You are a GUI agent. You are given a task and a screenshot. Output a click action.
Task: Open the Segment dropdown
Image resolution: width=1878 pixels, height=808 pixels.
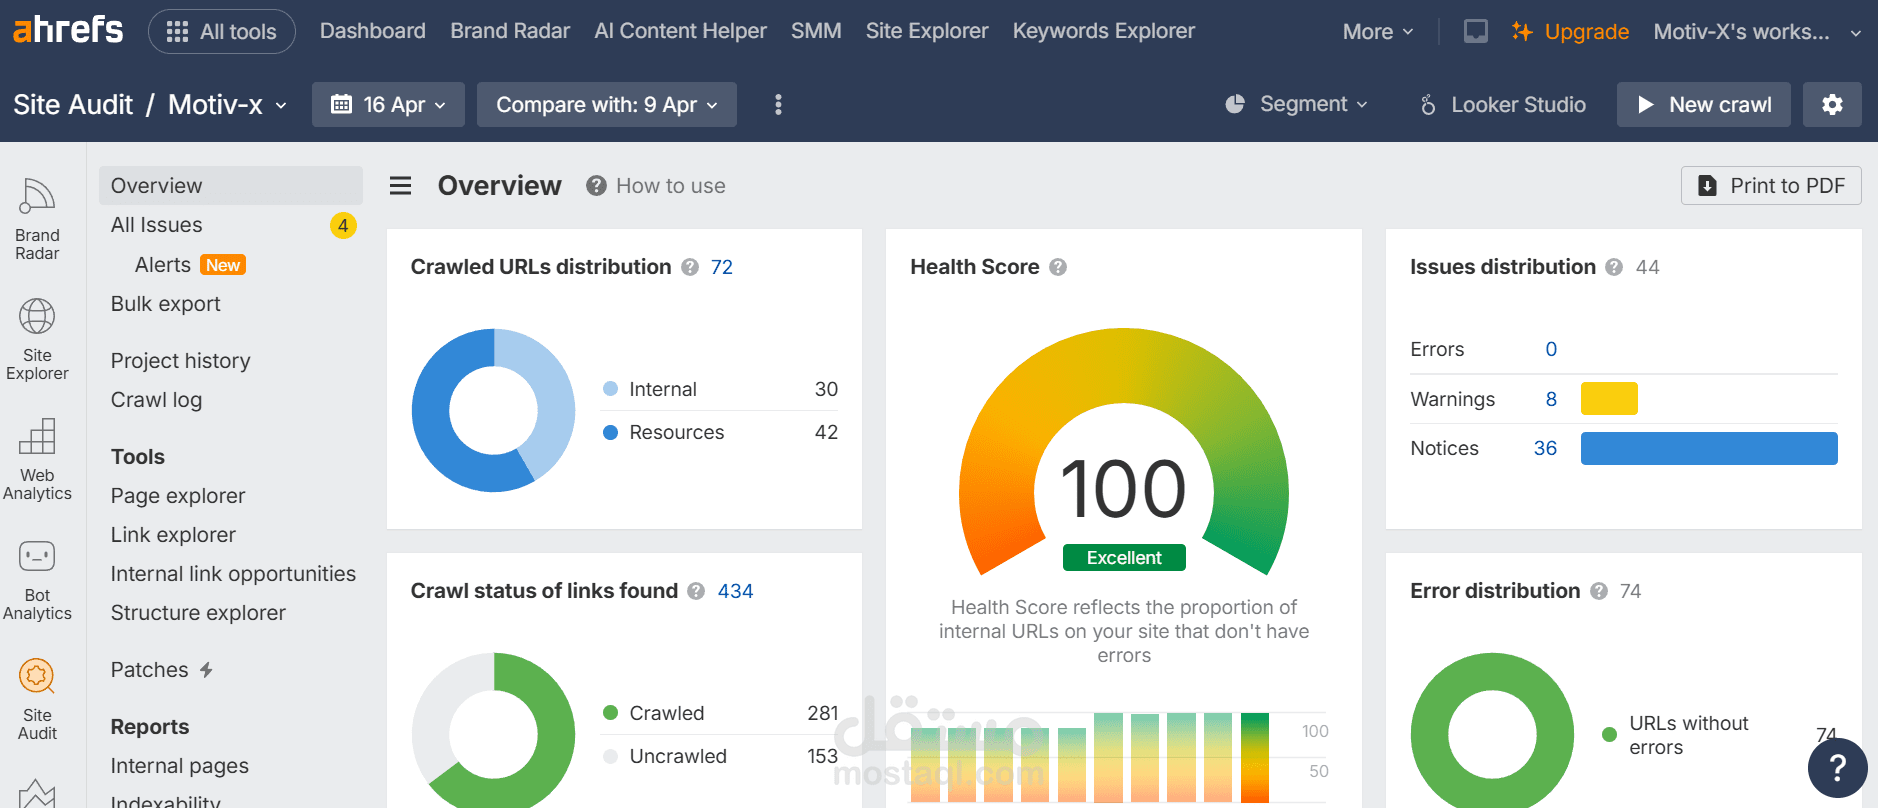(x=1297, y=104)
